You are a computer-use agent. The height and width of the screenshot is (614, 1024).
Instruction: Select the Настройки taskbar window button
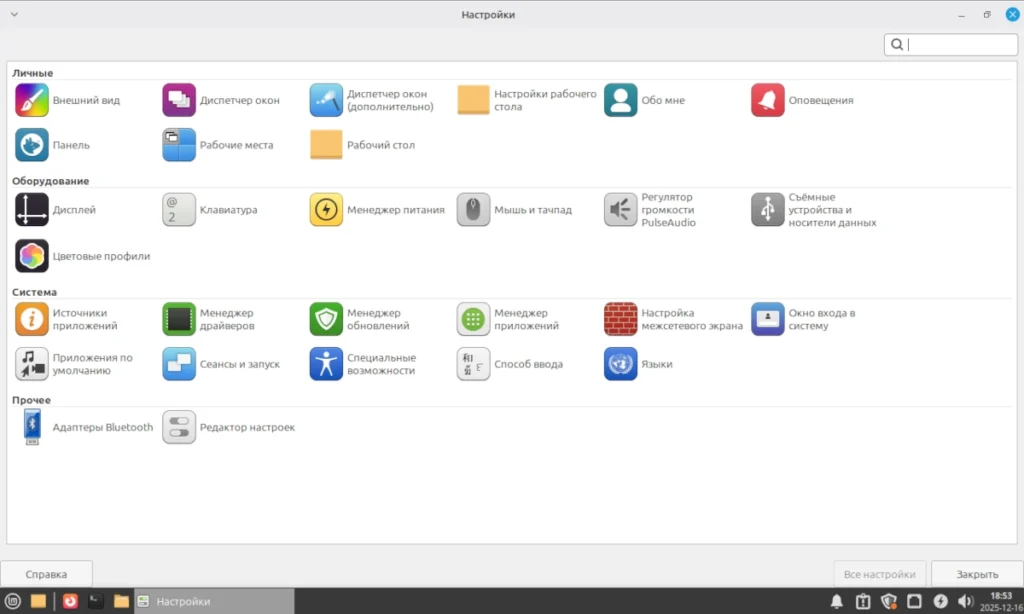point(214,601)
